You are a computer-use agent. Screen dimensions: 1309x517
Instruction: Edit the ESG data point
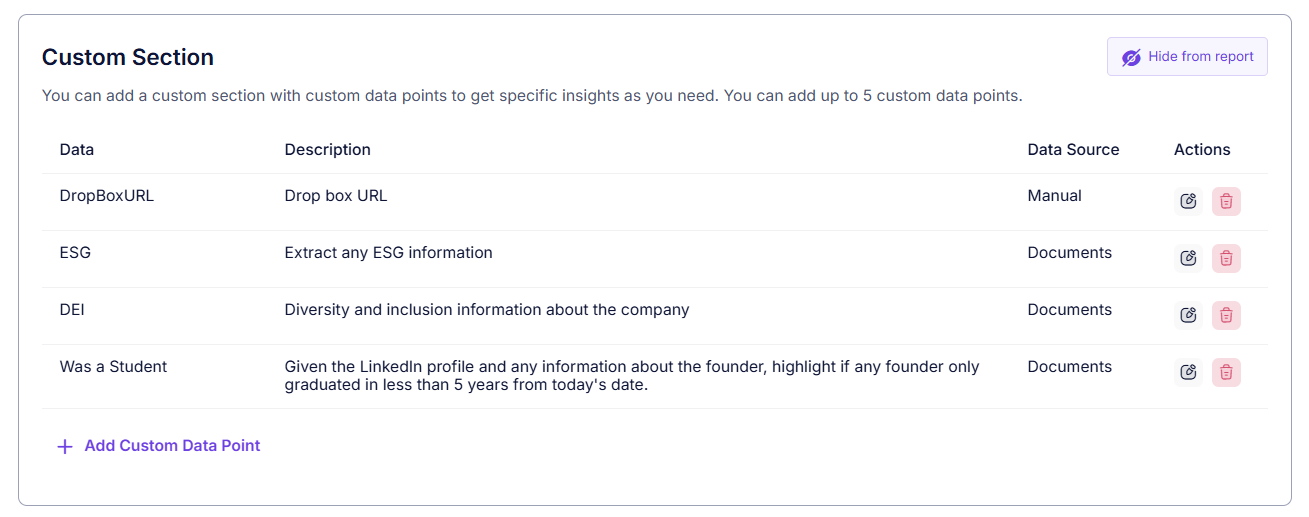click(x=1188, y=258)
